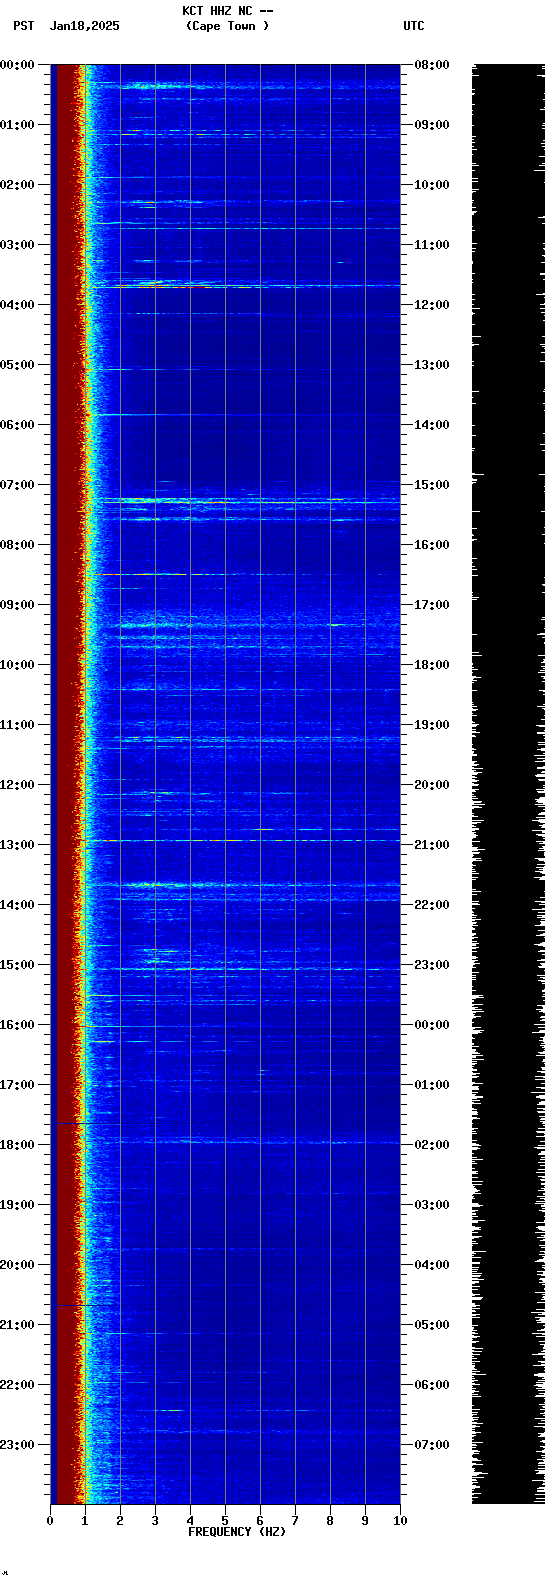
Task: Click the PST time label '23:00'
Action: (17, 1445)
